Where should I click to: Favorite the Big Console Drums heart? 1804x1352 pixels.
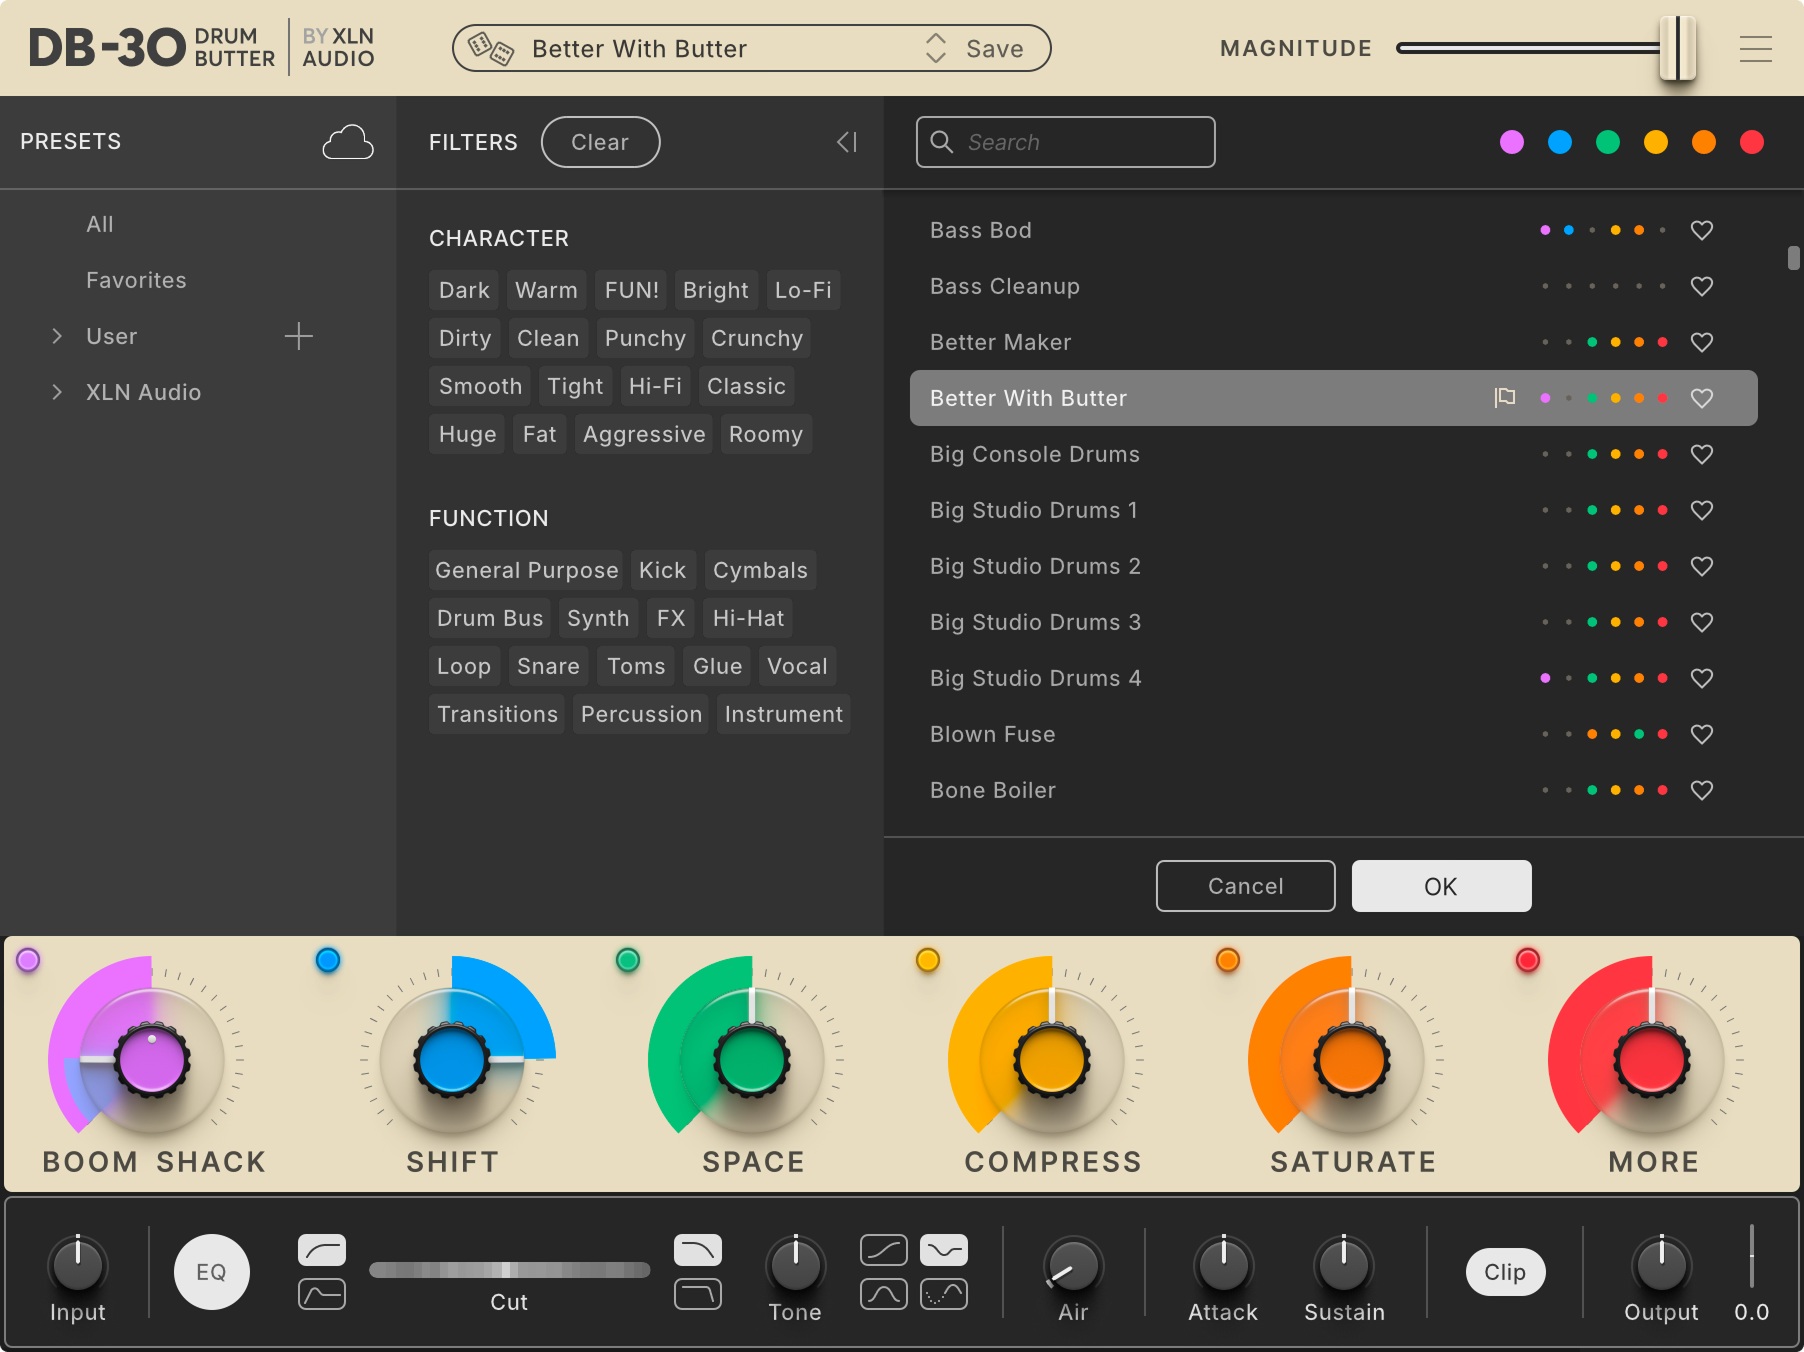tap(1701, 454)
